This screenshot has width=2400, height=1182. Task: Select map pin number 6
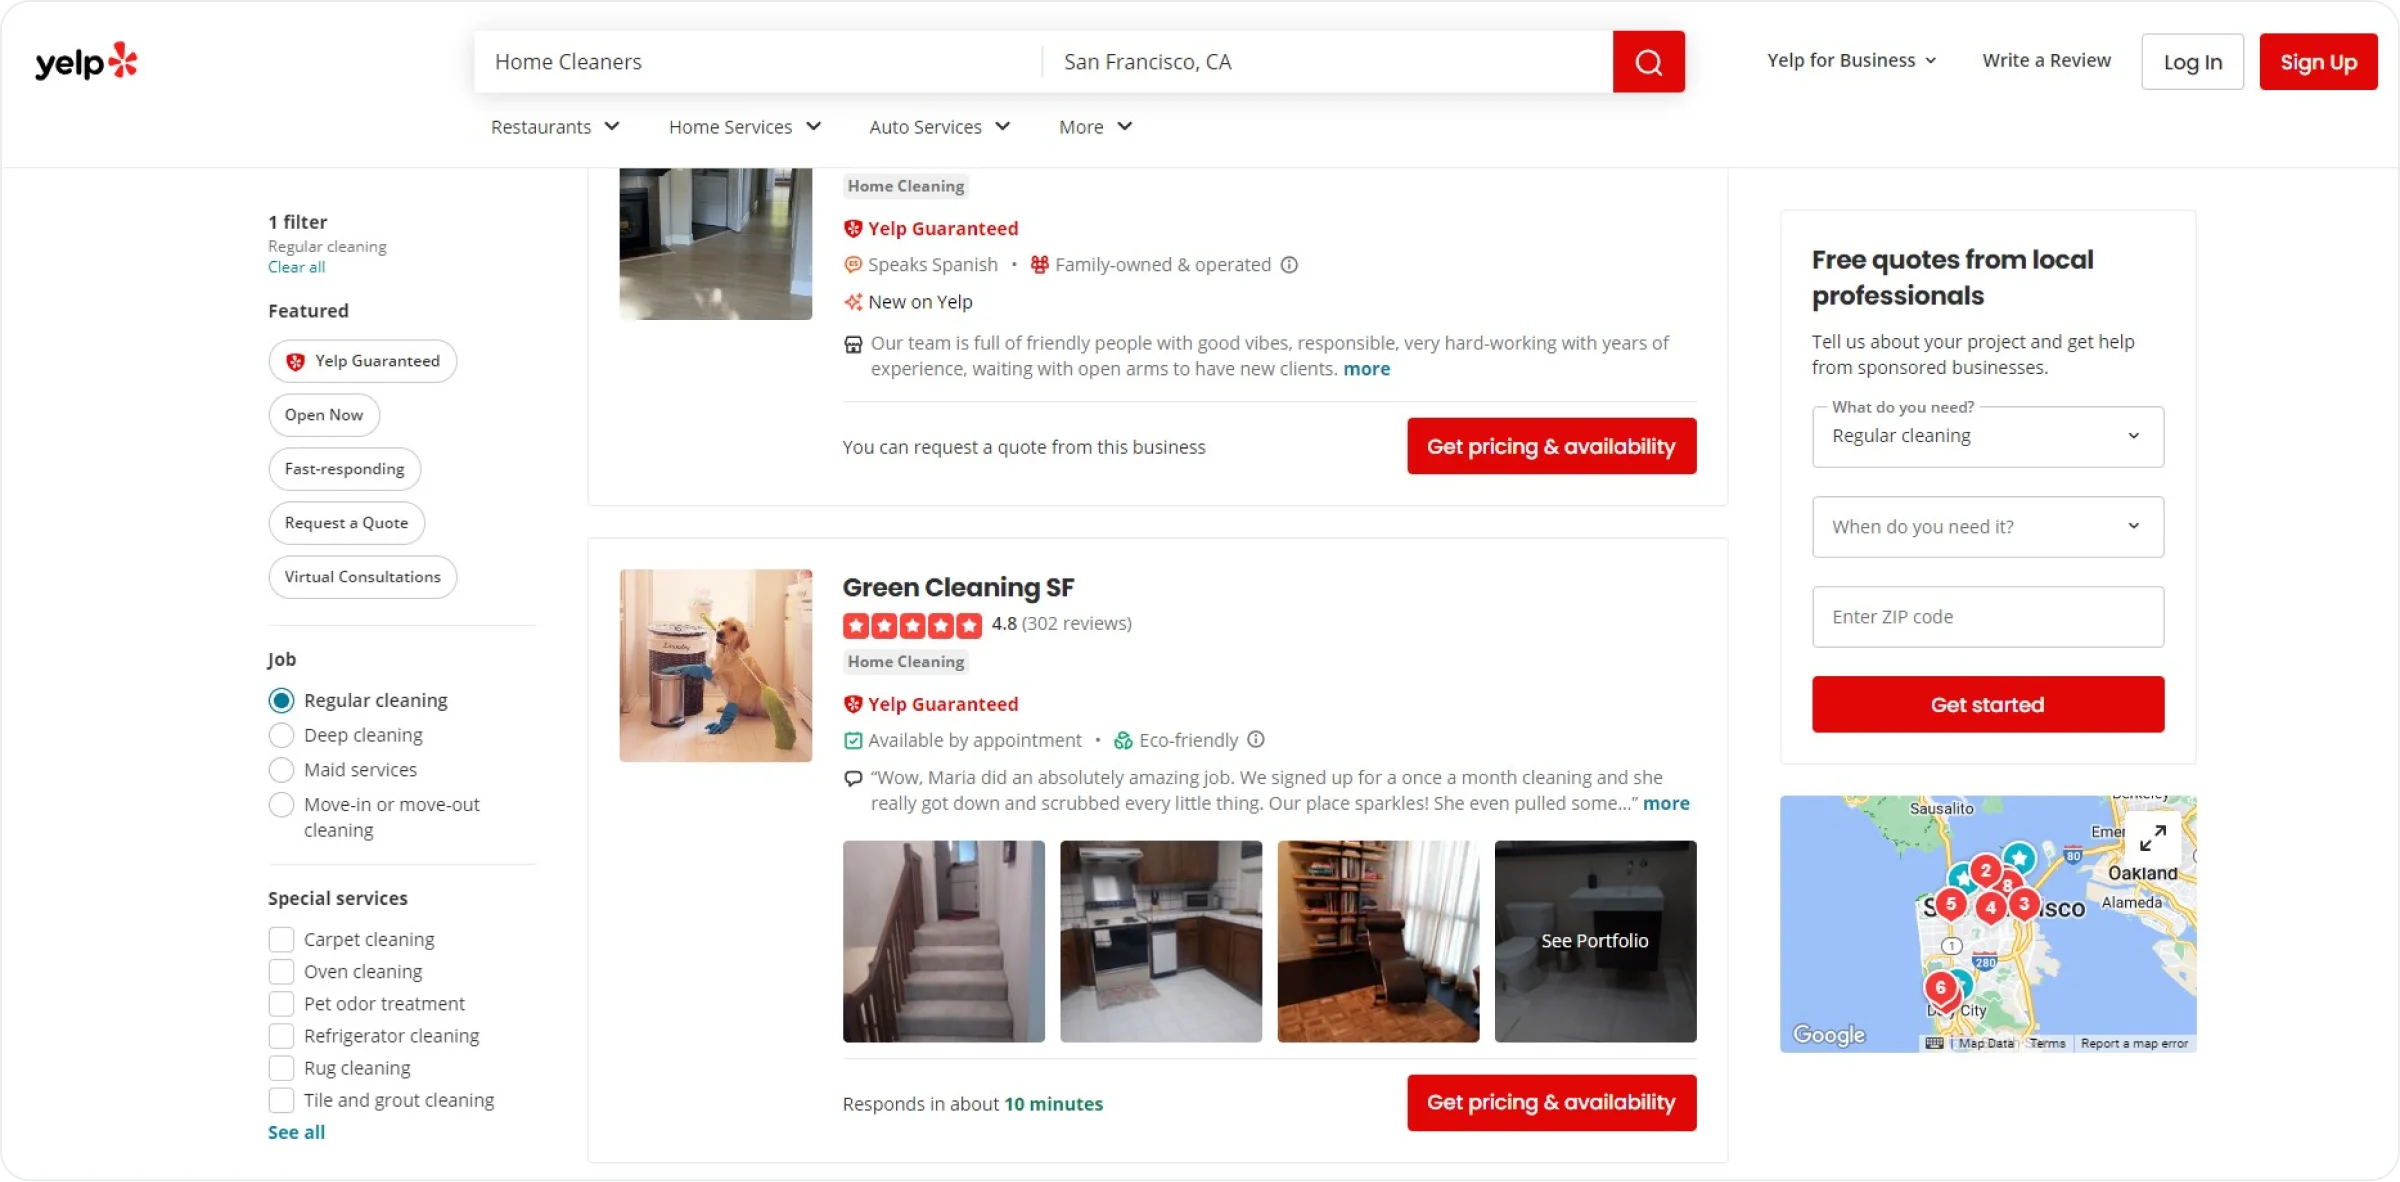[x=1940, y=988]
